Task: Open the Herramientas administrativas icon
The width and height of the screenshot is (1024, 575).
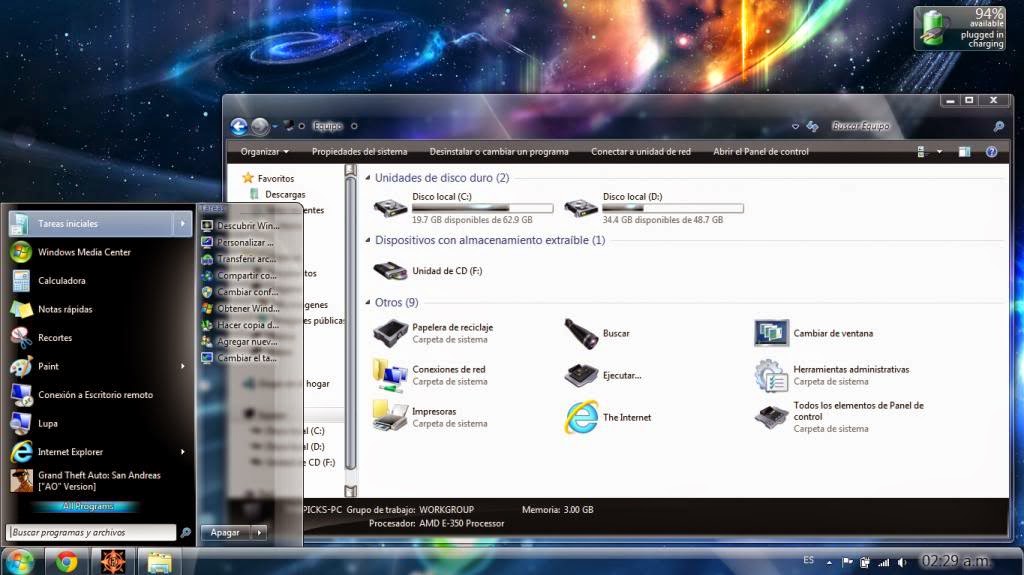Action: click(771, 375)
